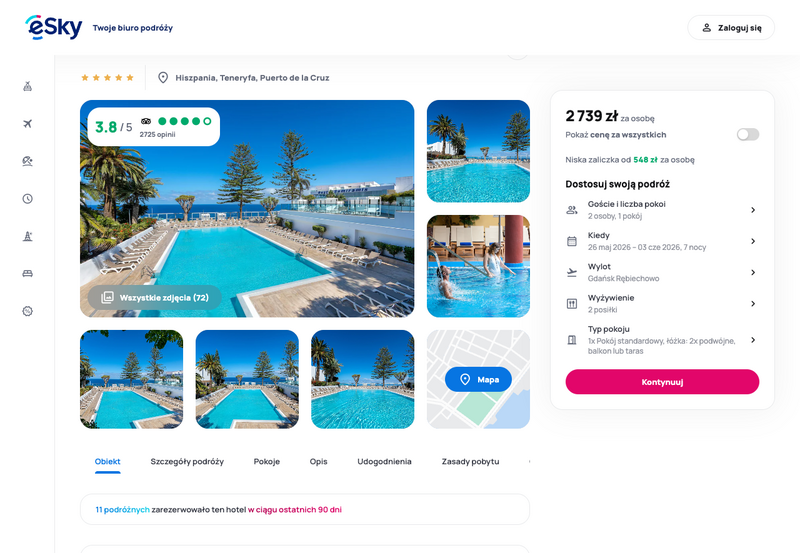Toggle 'Pokaż cenę za wszystkich' switch

point(747,135)
